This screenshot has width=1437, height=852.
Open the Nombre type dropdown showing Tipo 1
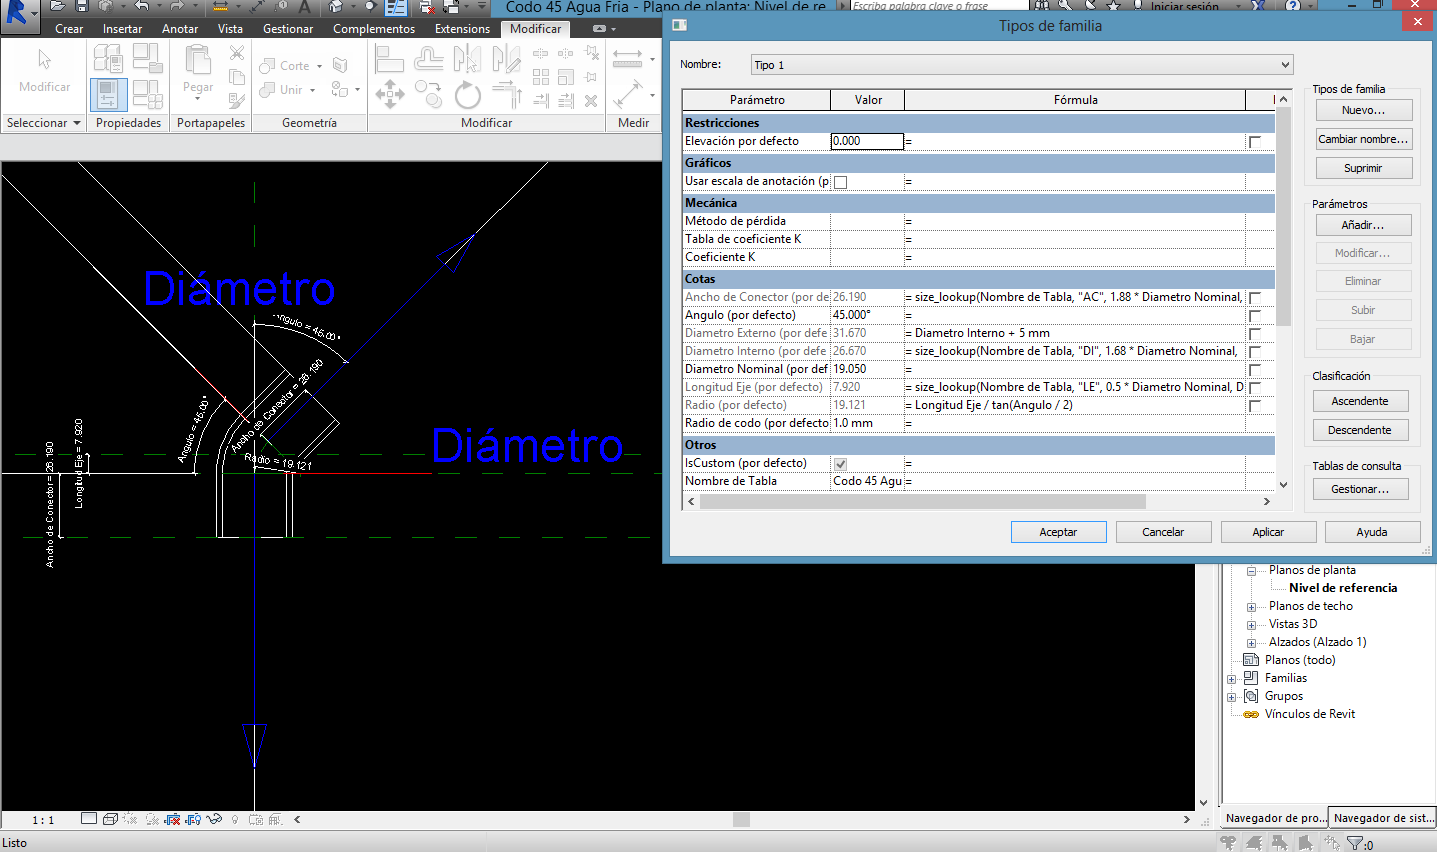[x=1022, y=65]
